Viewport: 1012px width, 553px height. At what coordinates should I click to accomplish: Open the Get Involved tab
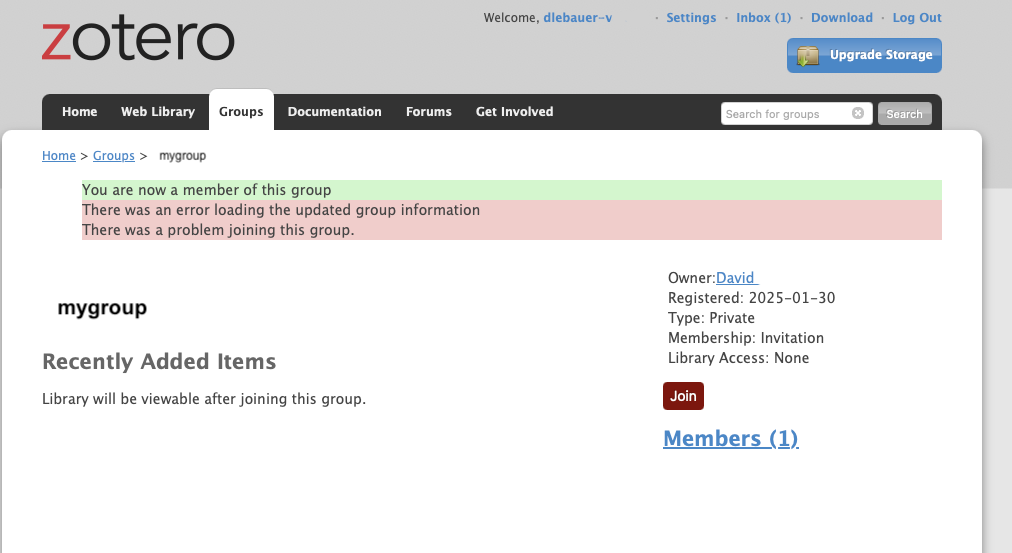(x=514, y=112)
